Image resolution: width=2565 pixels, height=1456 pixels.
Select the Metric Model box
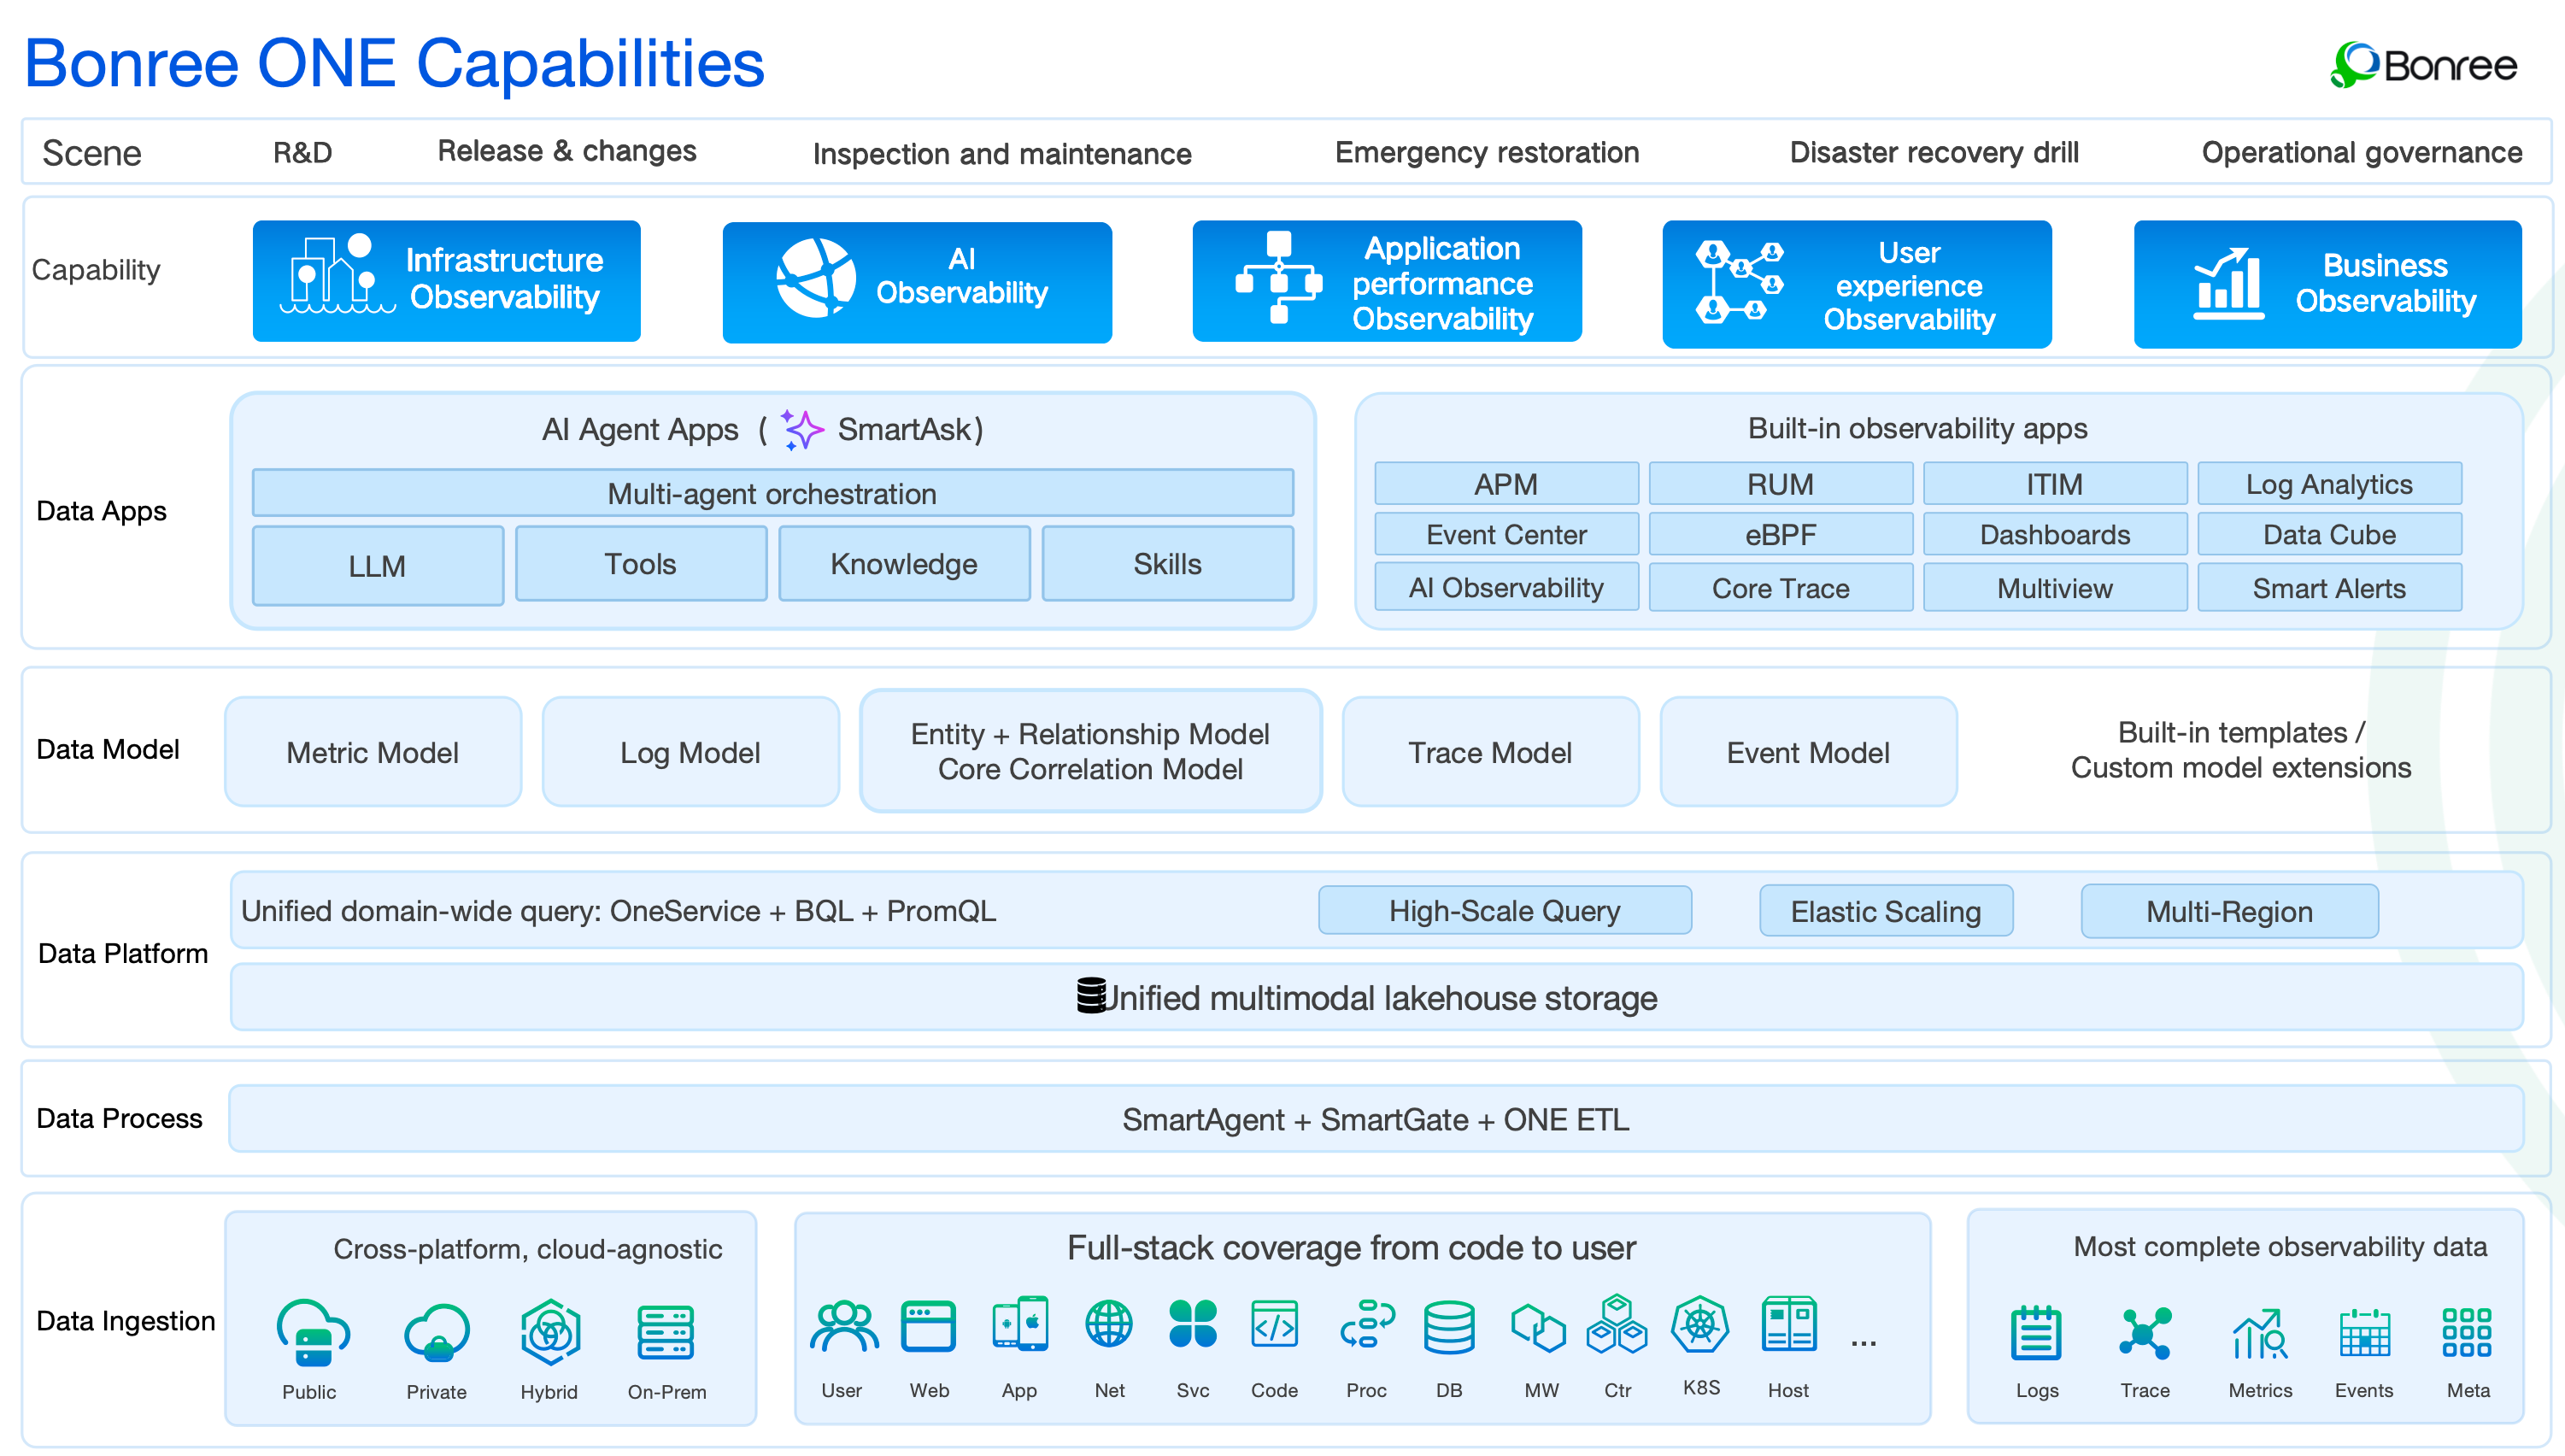373,752
